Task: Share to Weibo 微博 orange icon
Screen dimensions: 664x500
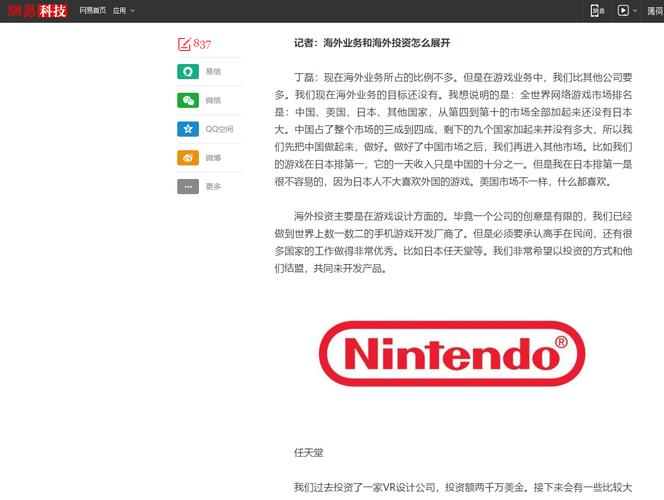Action: click(x=188, y=158)
